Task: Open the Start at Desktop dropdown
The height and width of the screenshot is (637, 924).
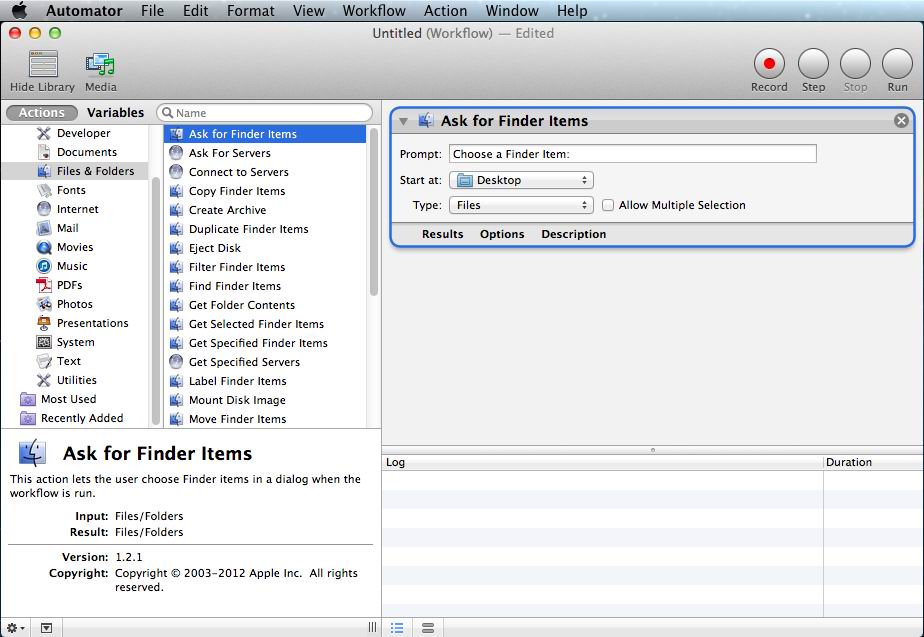Action: (x=521, y=180)
